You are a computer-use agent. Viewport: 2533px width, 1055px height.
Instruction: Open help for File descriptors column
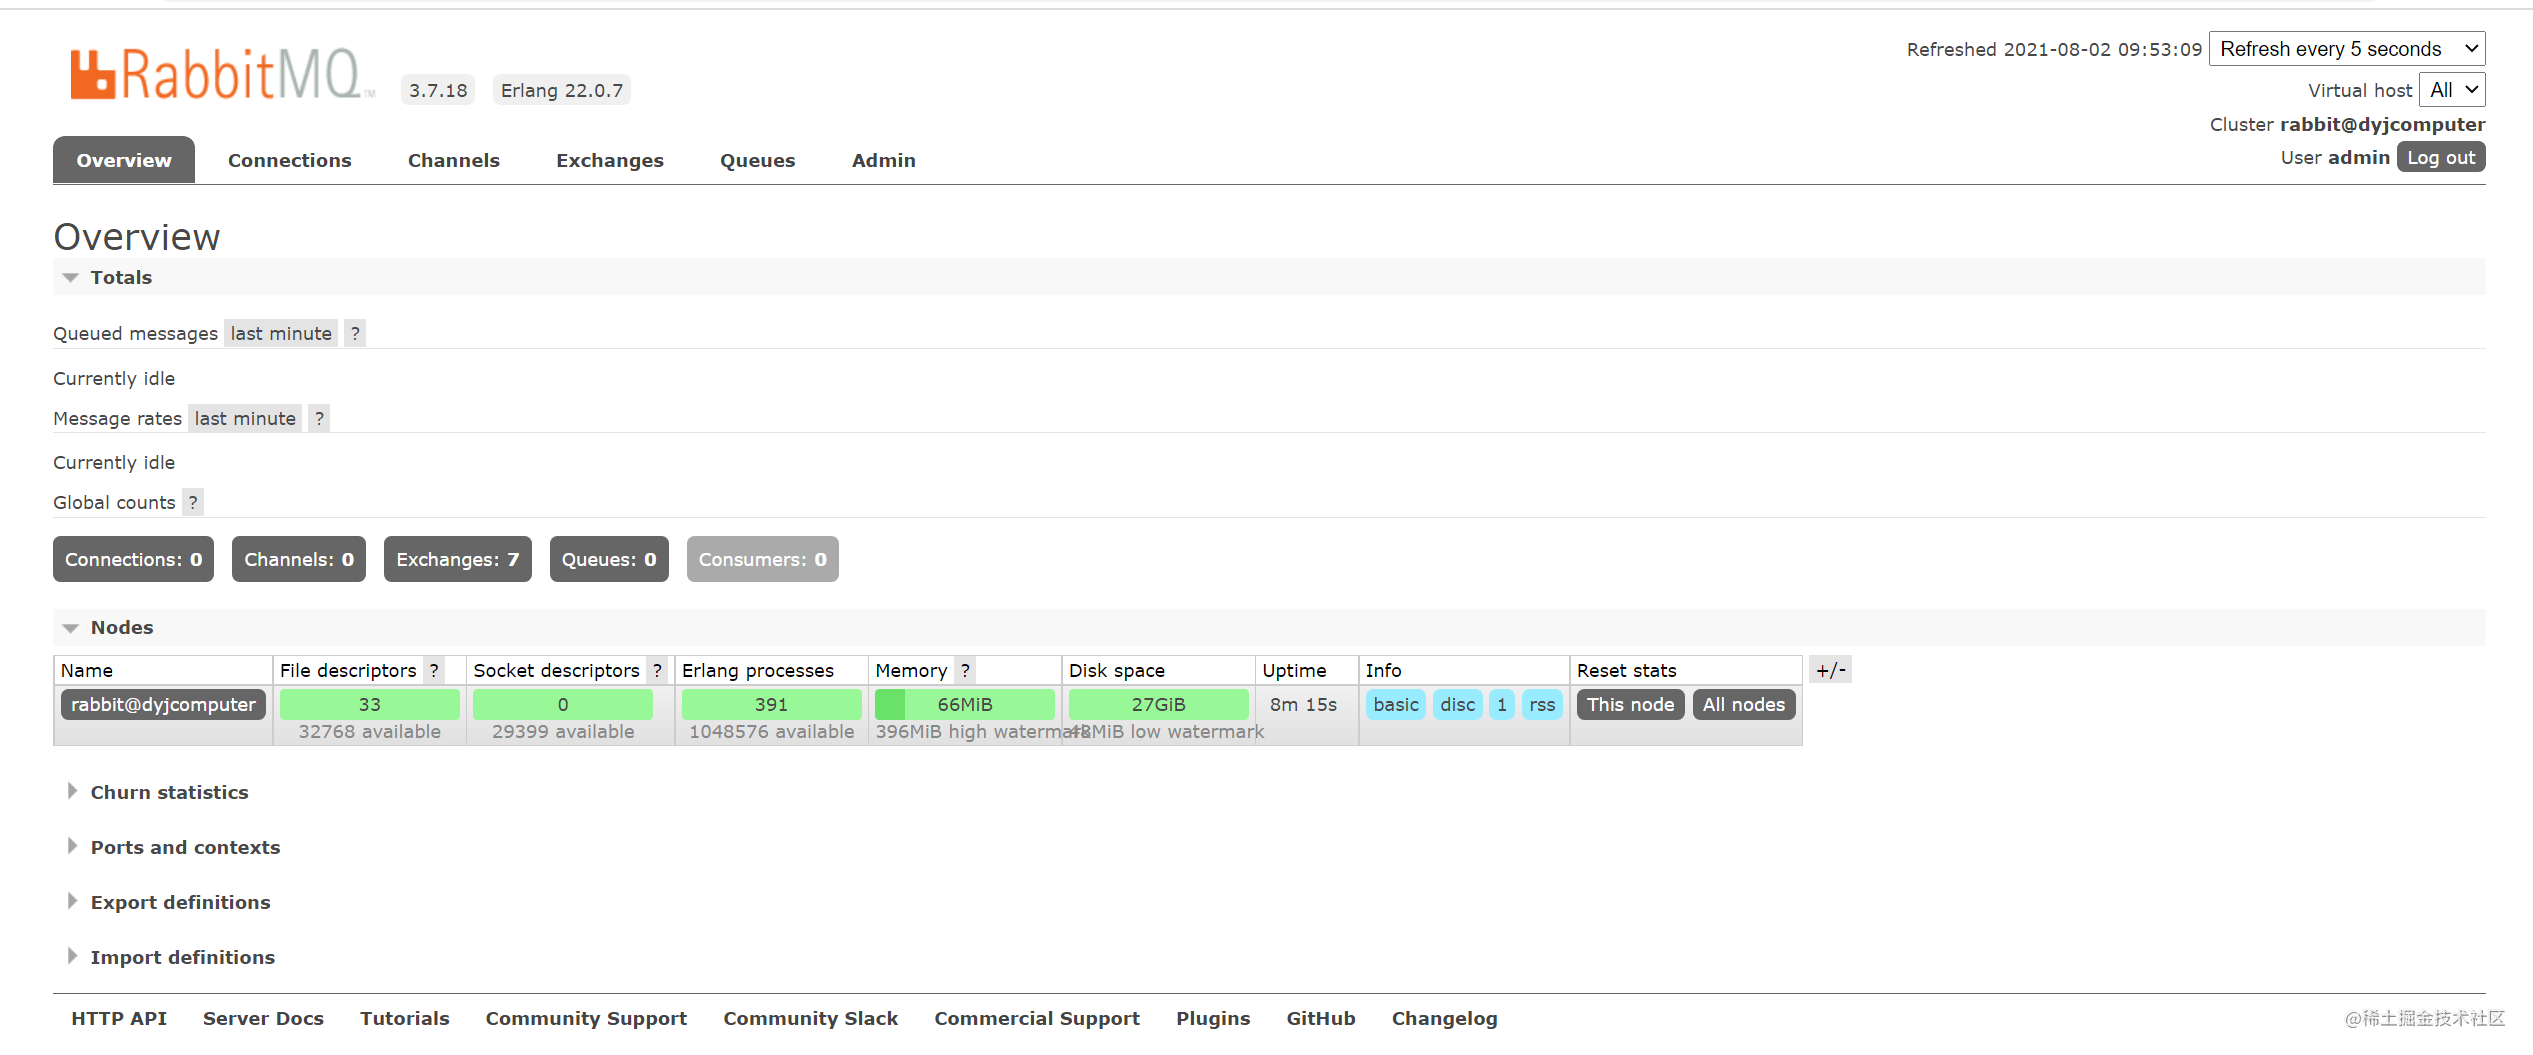click(x=434, y=670)
